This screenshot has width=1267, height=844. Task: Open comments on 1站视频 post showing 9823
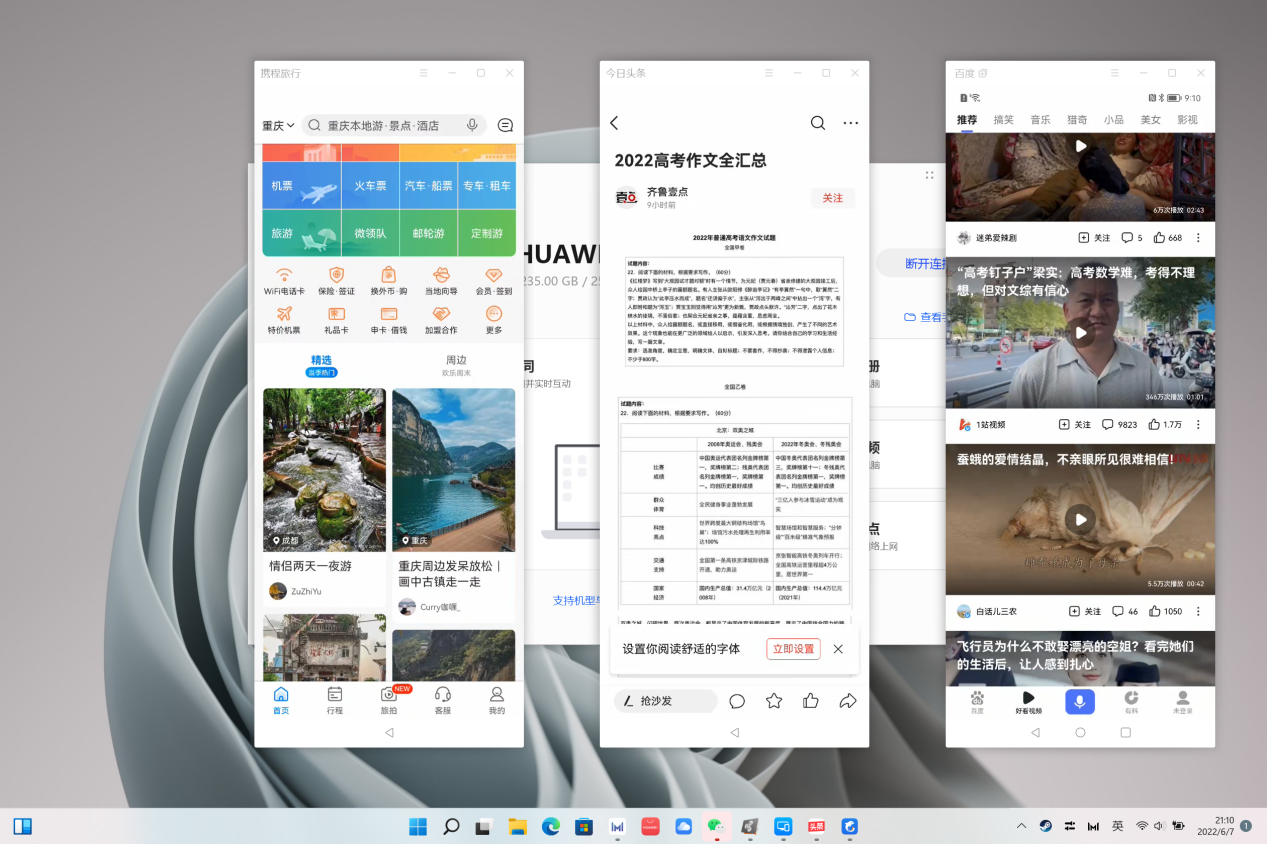(1120, 424)
